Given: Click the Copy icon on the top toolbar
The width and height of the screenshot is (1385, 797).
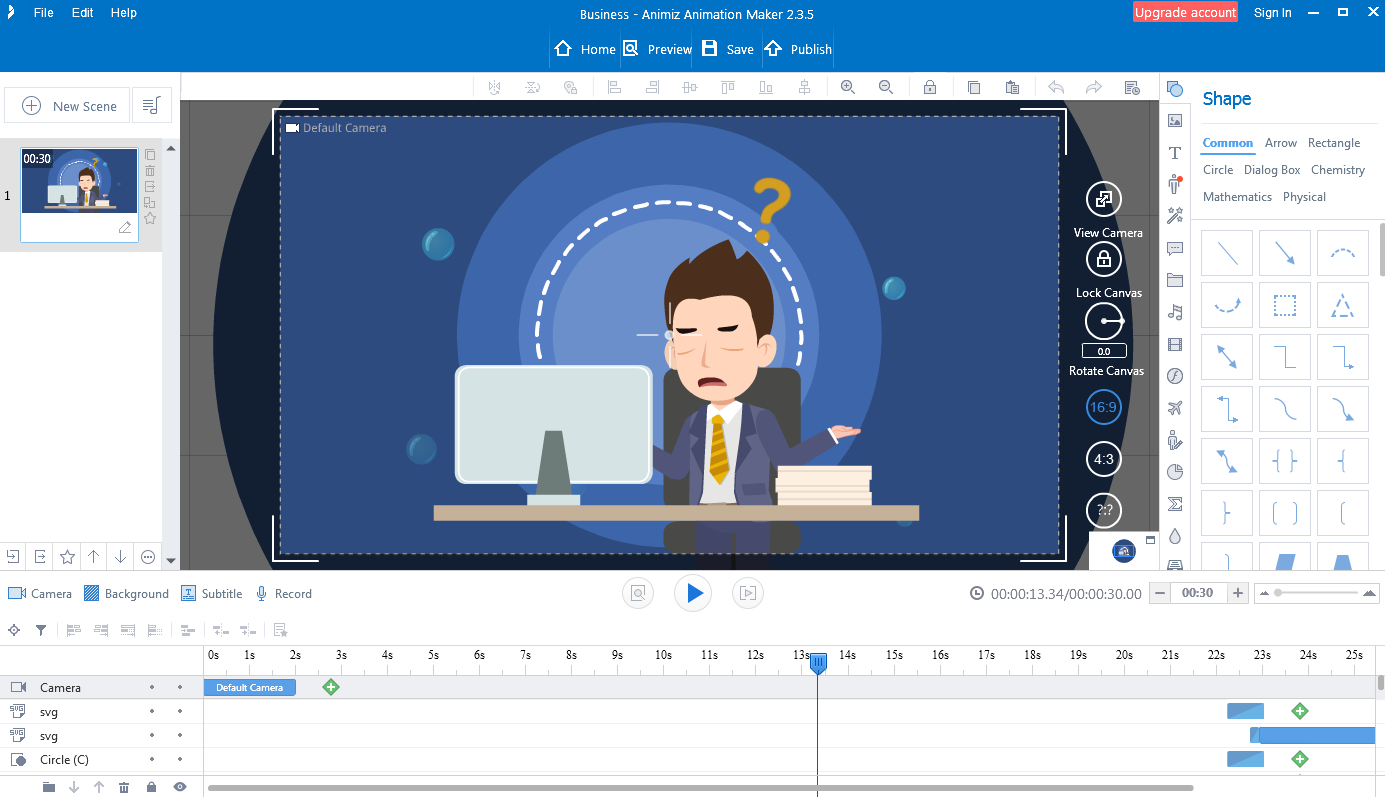Looking at the screenshot, I should click(x=974, y=87).
